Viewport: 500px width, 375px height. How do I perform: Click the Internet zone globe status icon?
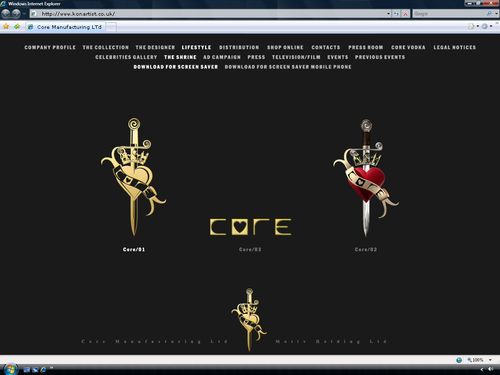coord(459,360)
